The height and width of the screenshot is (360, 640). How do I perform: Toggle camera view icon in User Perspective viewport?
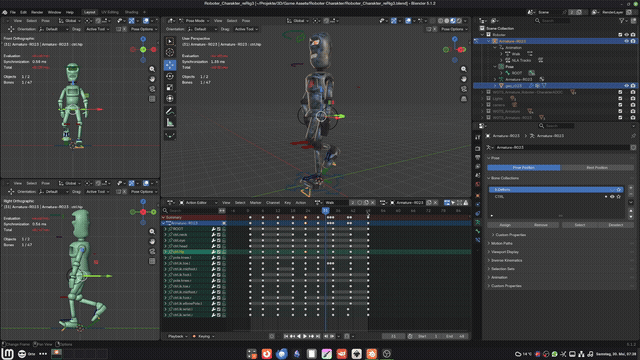pyautogui.click(x=464, y=89)
